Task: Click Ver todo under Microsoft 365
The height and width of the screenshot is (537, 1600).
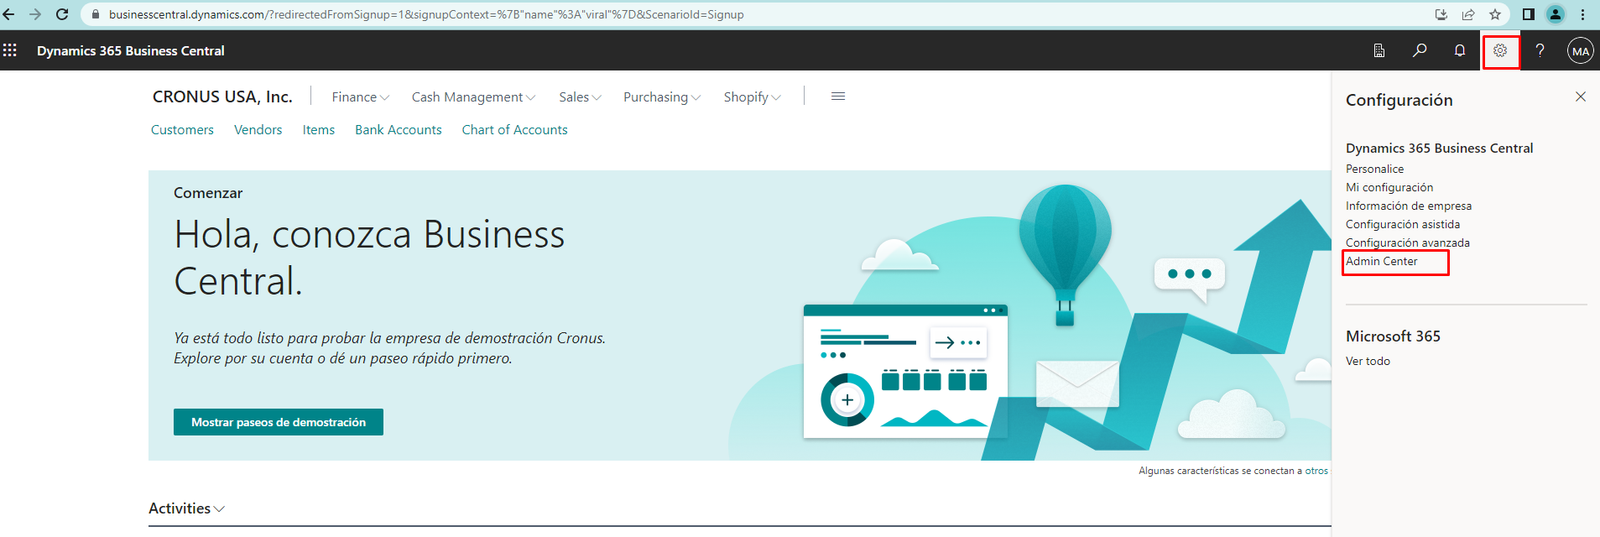Action: [x=1367, y=361]
